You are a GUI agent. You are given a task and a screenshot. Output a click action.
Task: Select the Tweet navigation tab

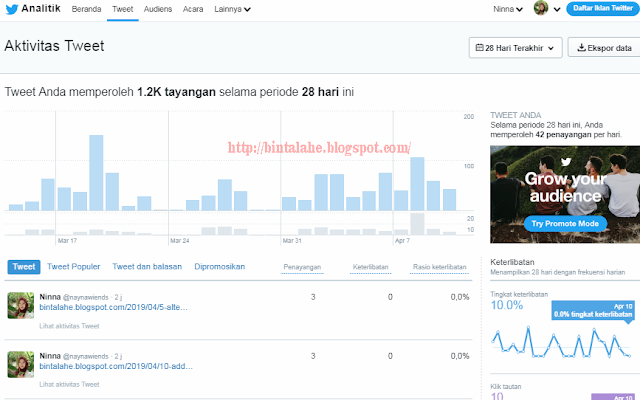[122, 9]
